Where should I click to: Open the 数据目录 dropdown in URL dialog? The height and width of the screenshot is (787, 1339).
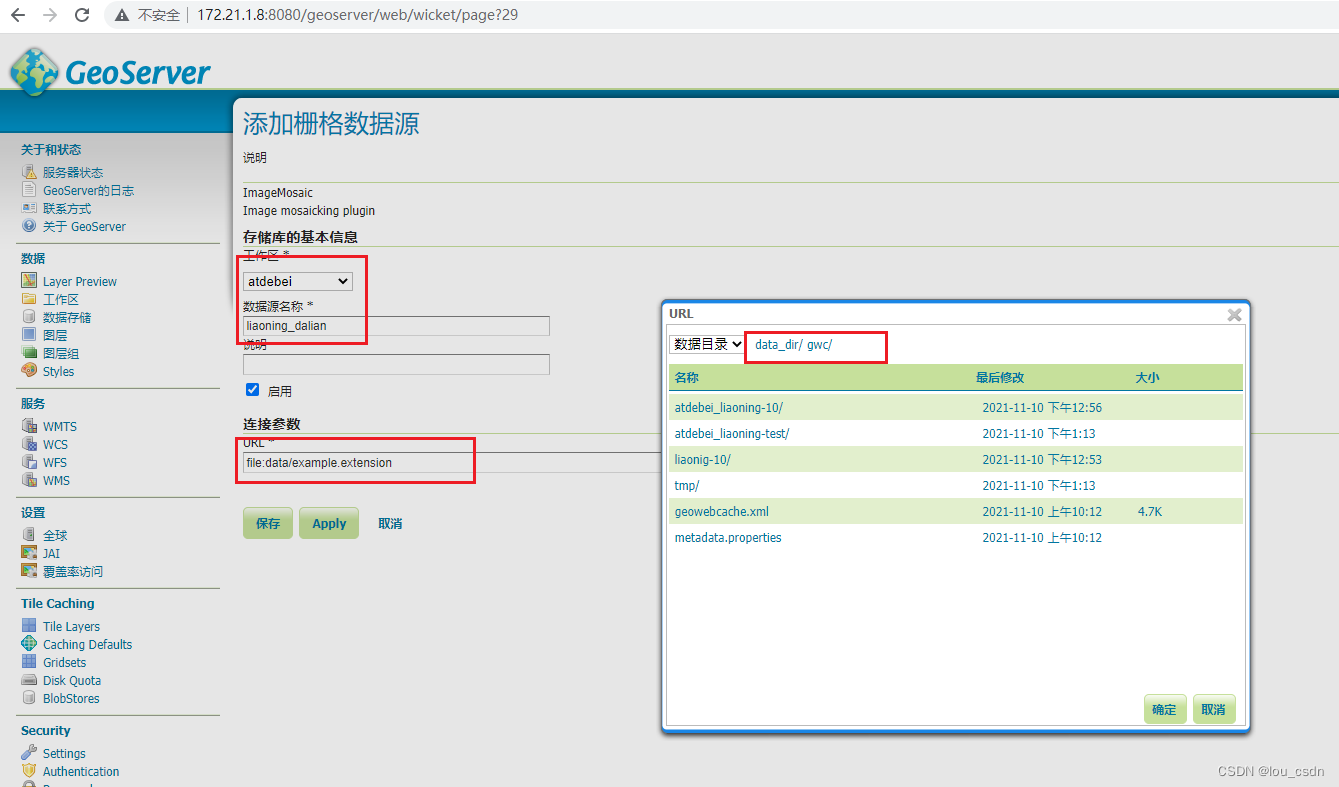pyautogui.click(x=707, y=344)
